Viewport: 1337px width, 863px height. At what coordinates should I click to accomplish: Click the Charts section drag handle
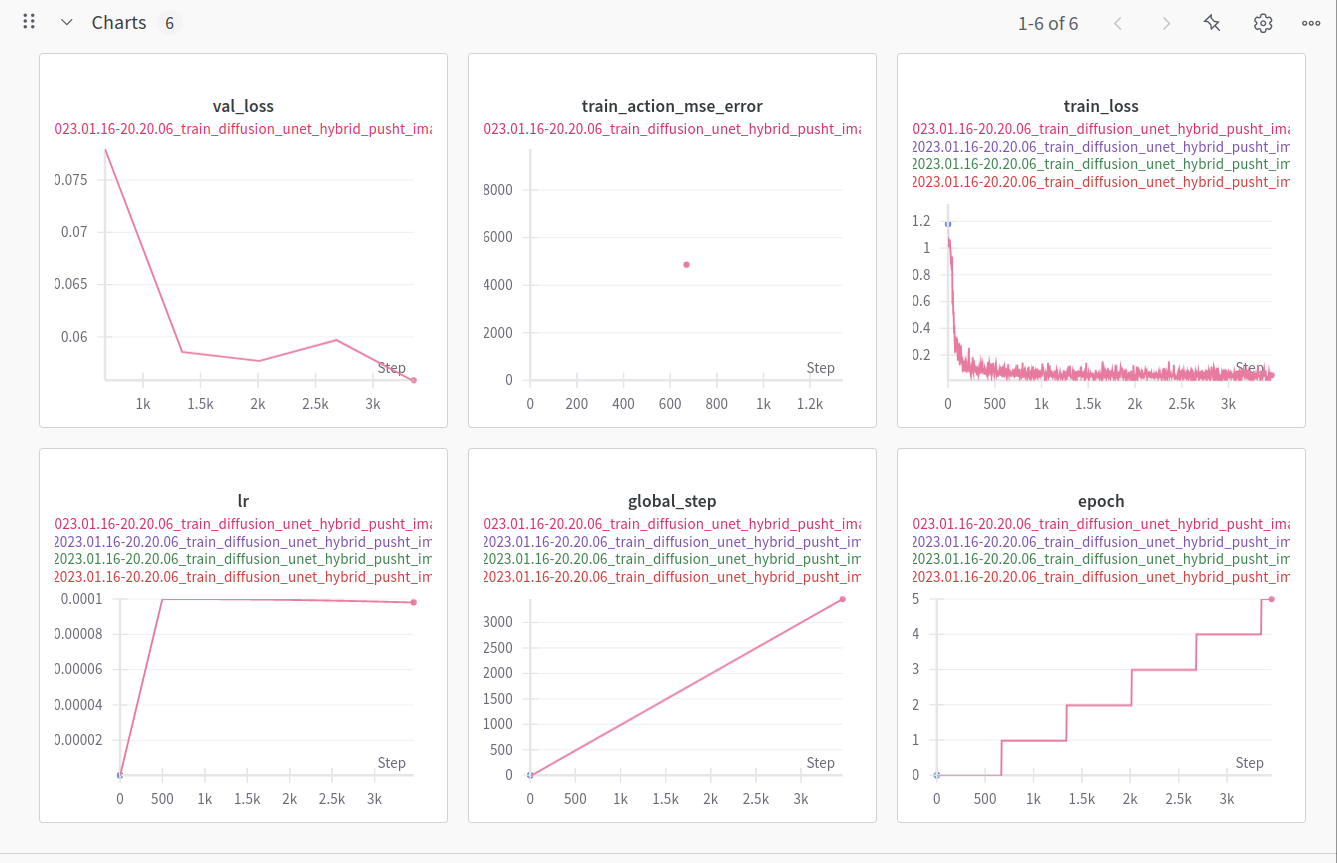click(x=28, y=21)
